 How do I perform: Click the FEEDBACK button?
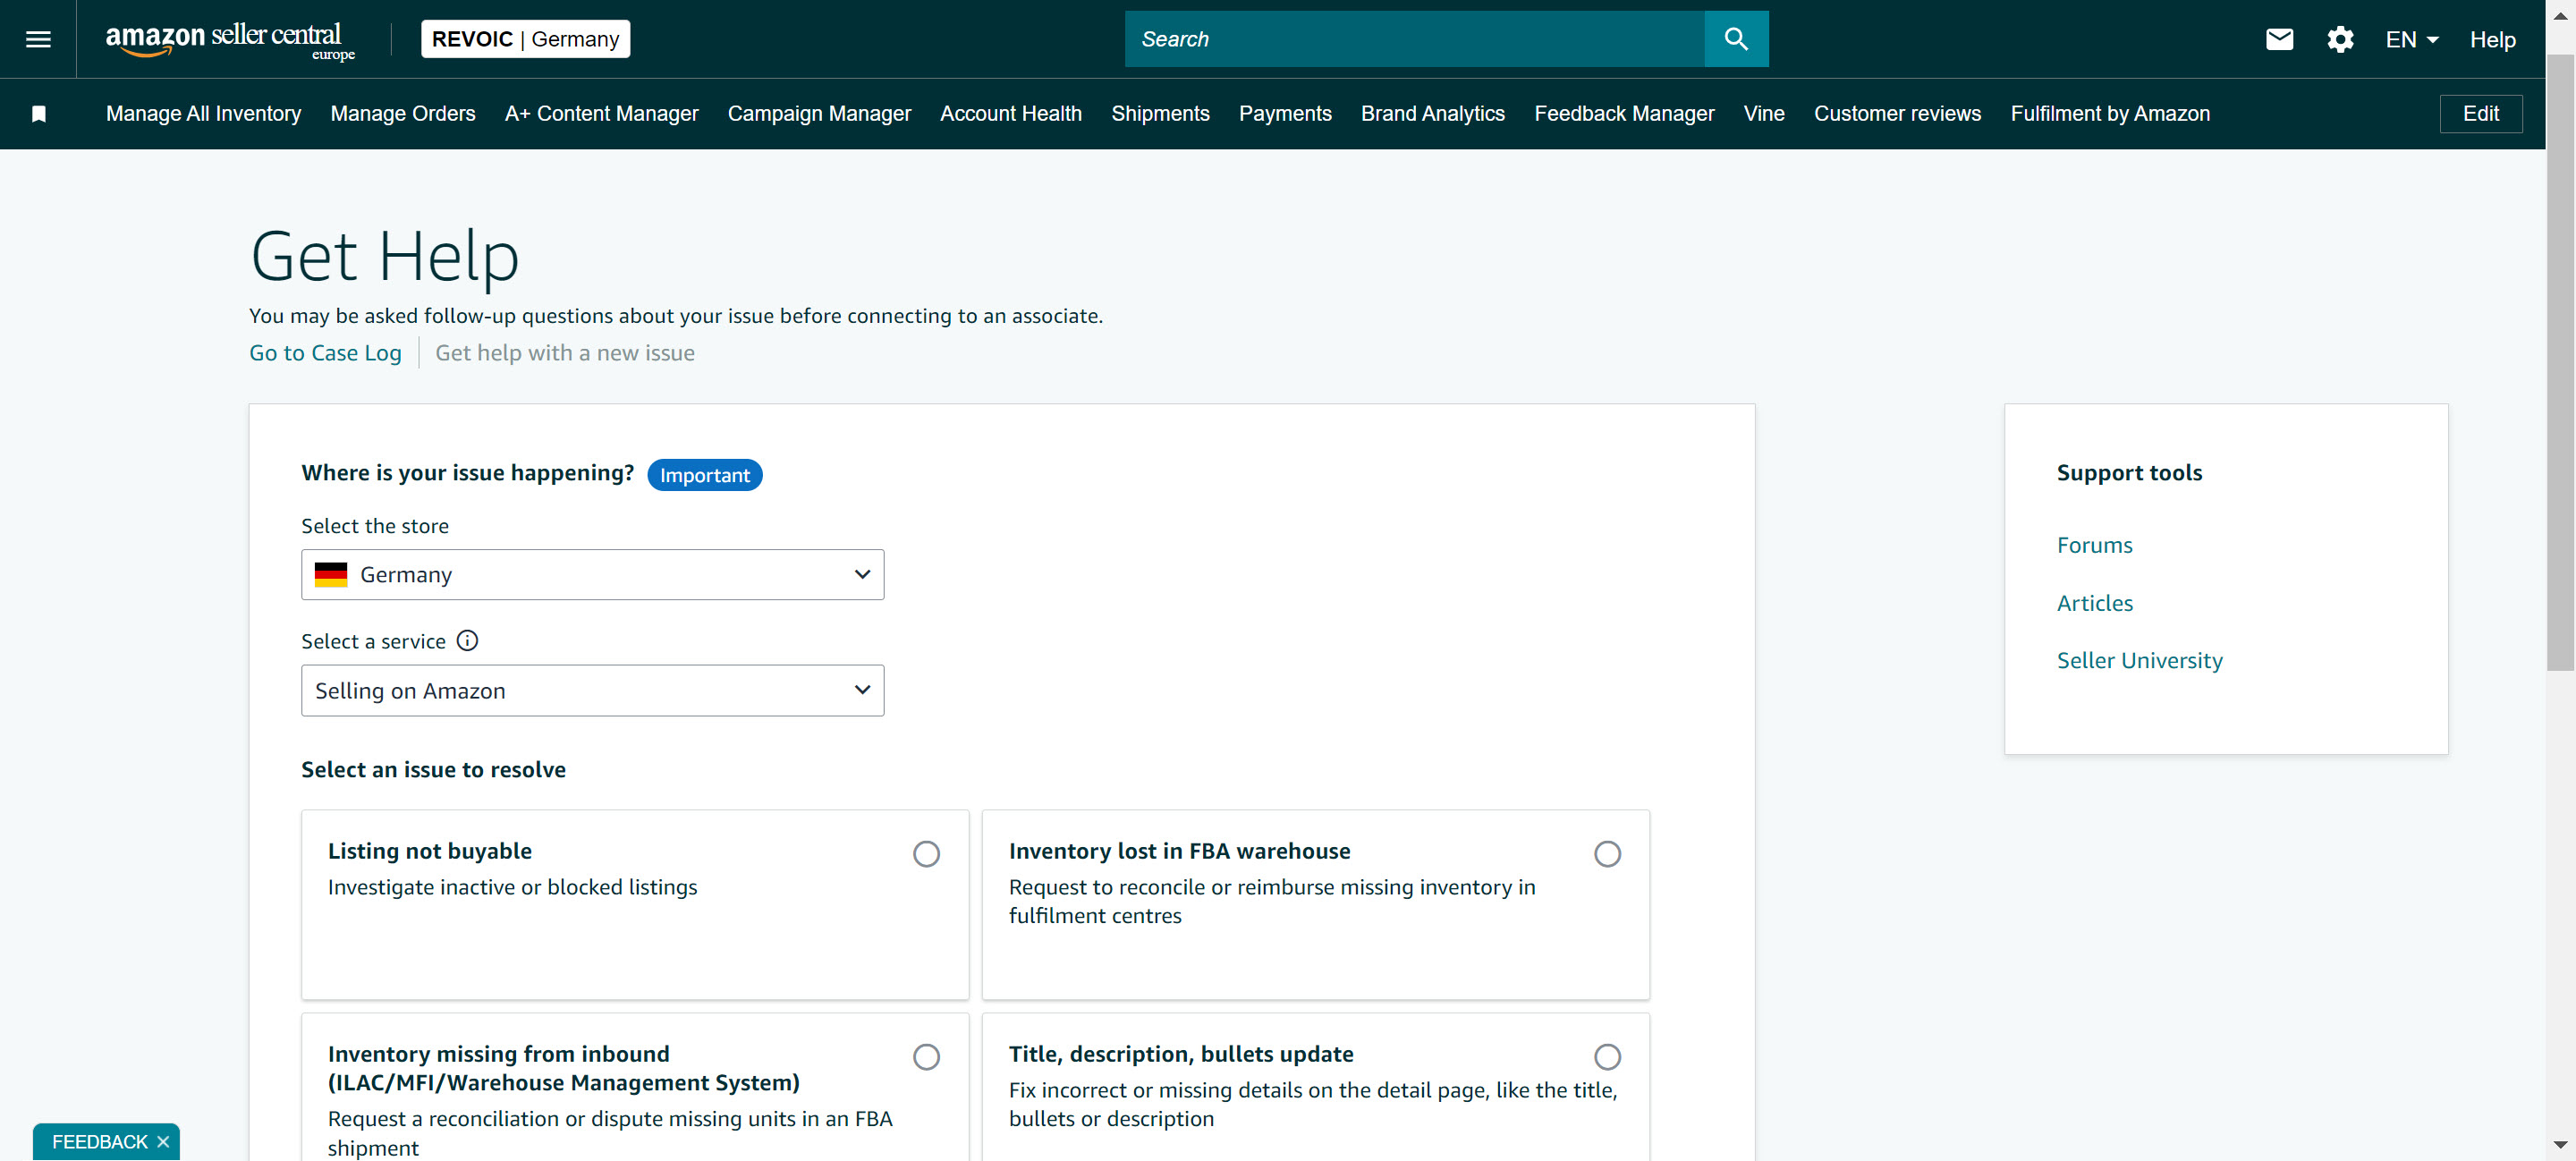click(100, 1141)
